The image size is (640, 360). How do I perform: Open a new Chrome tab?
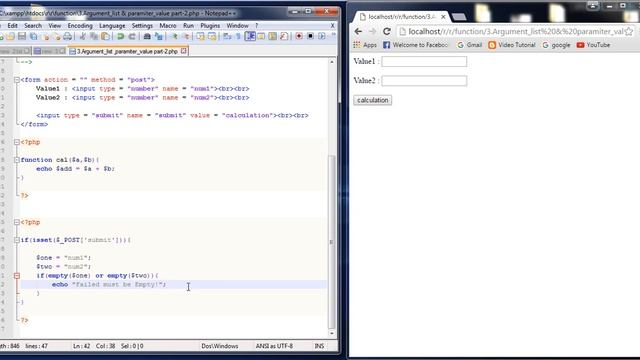coord(459,17)
